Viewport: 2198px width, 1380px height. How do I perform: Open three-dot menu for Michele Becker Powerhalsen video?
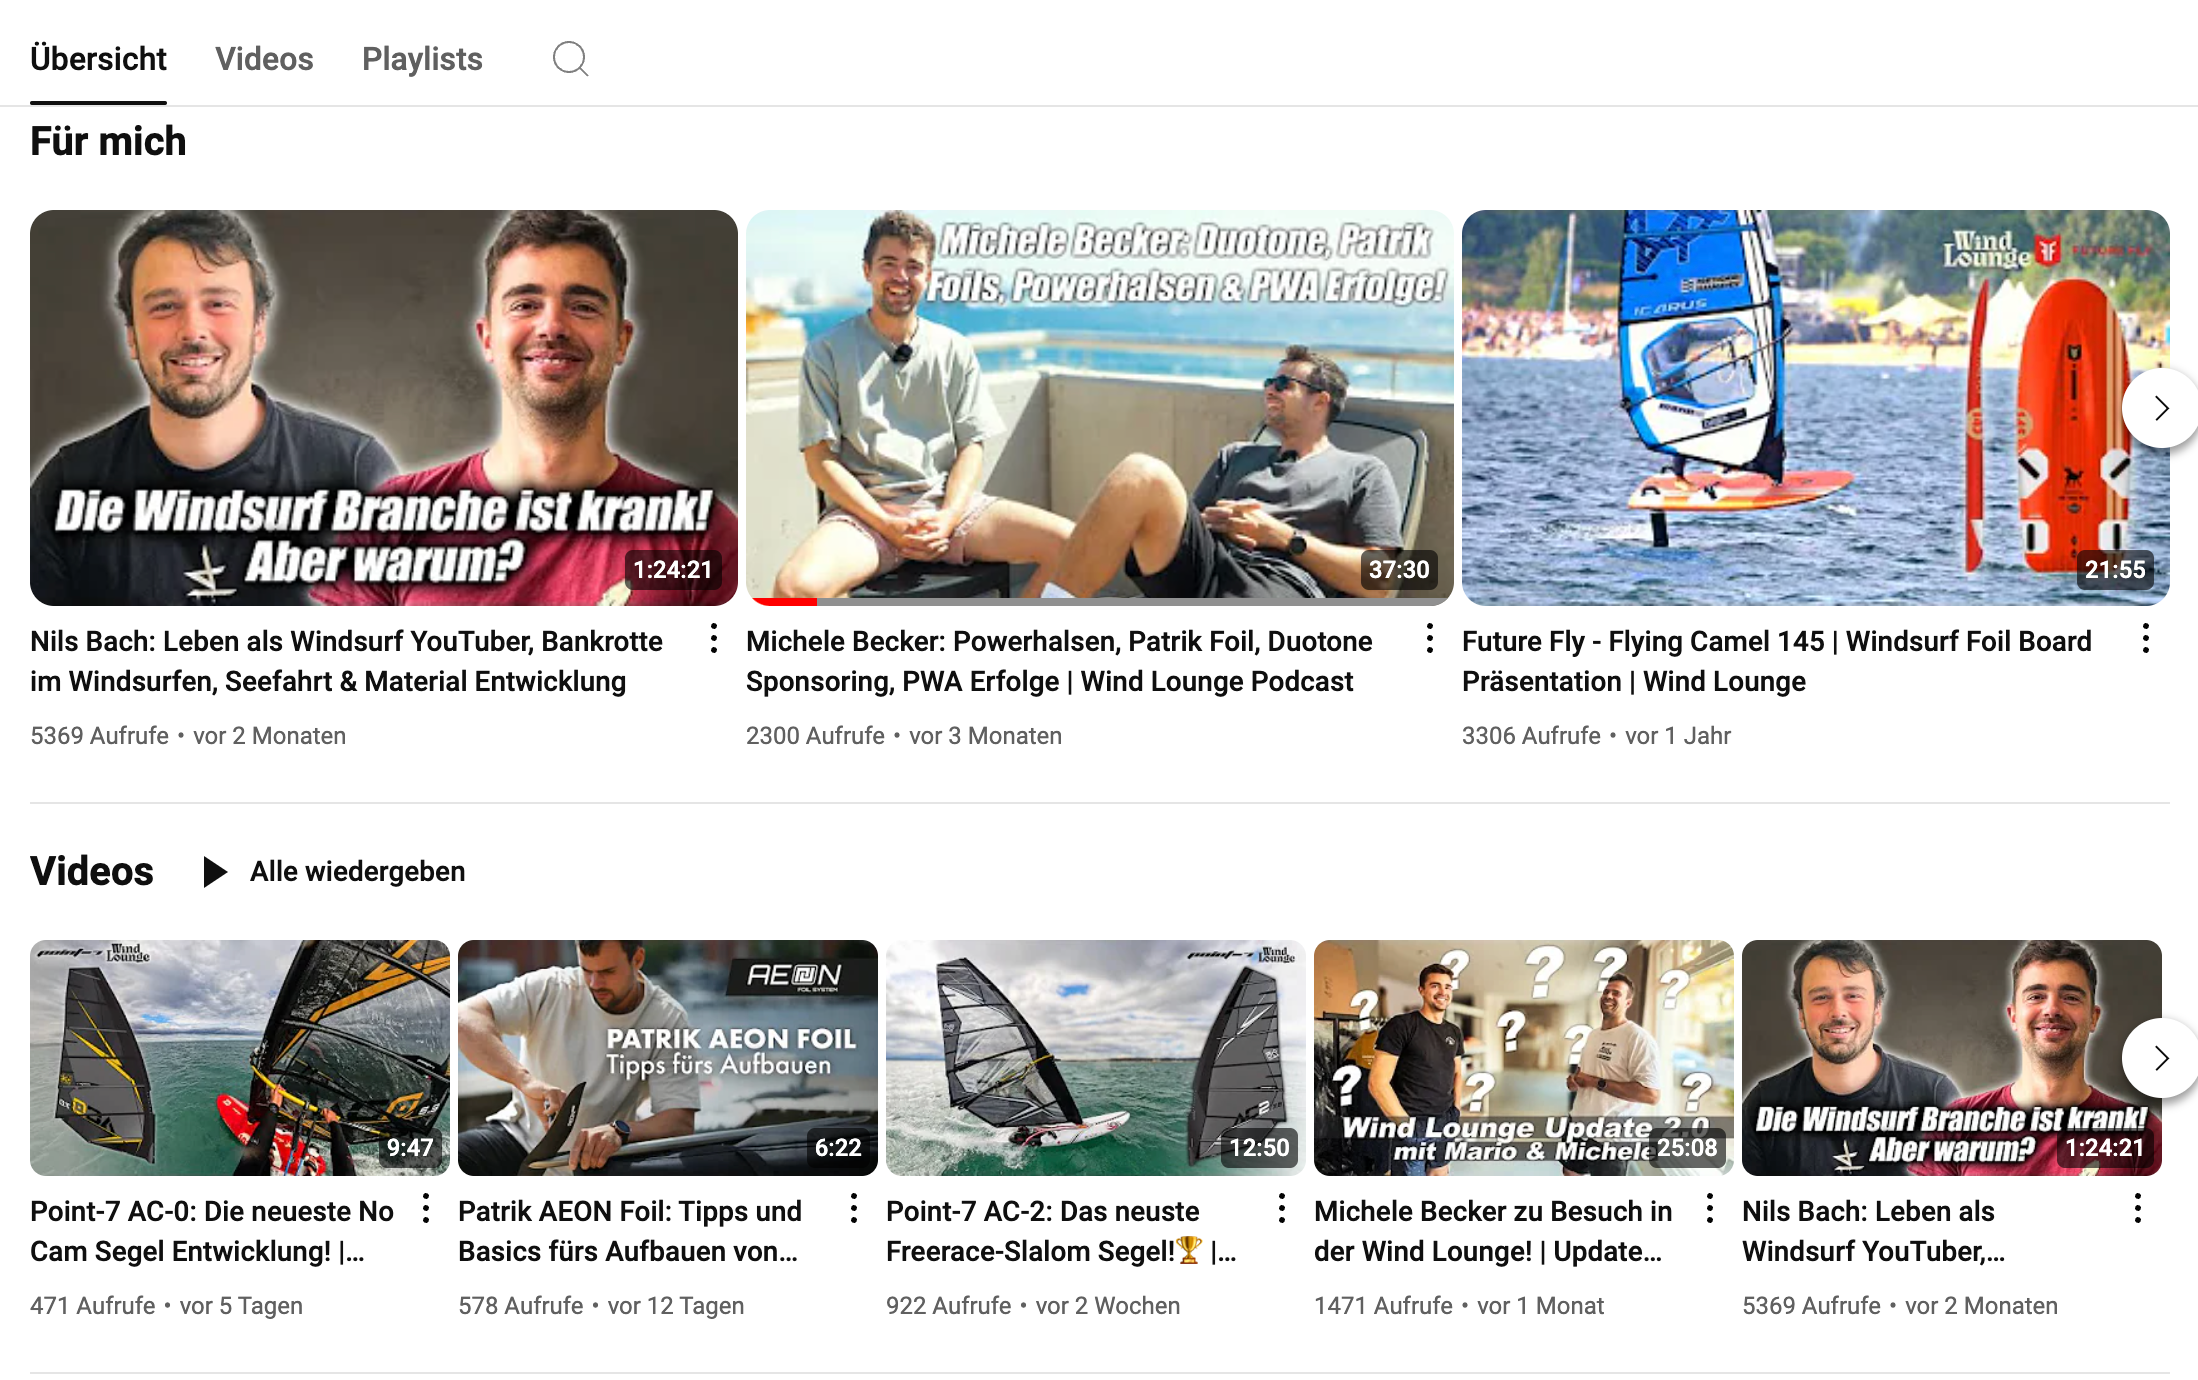[x=1430, y=639]
